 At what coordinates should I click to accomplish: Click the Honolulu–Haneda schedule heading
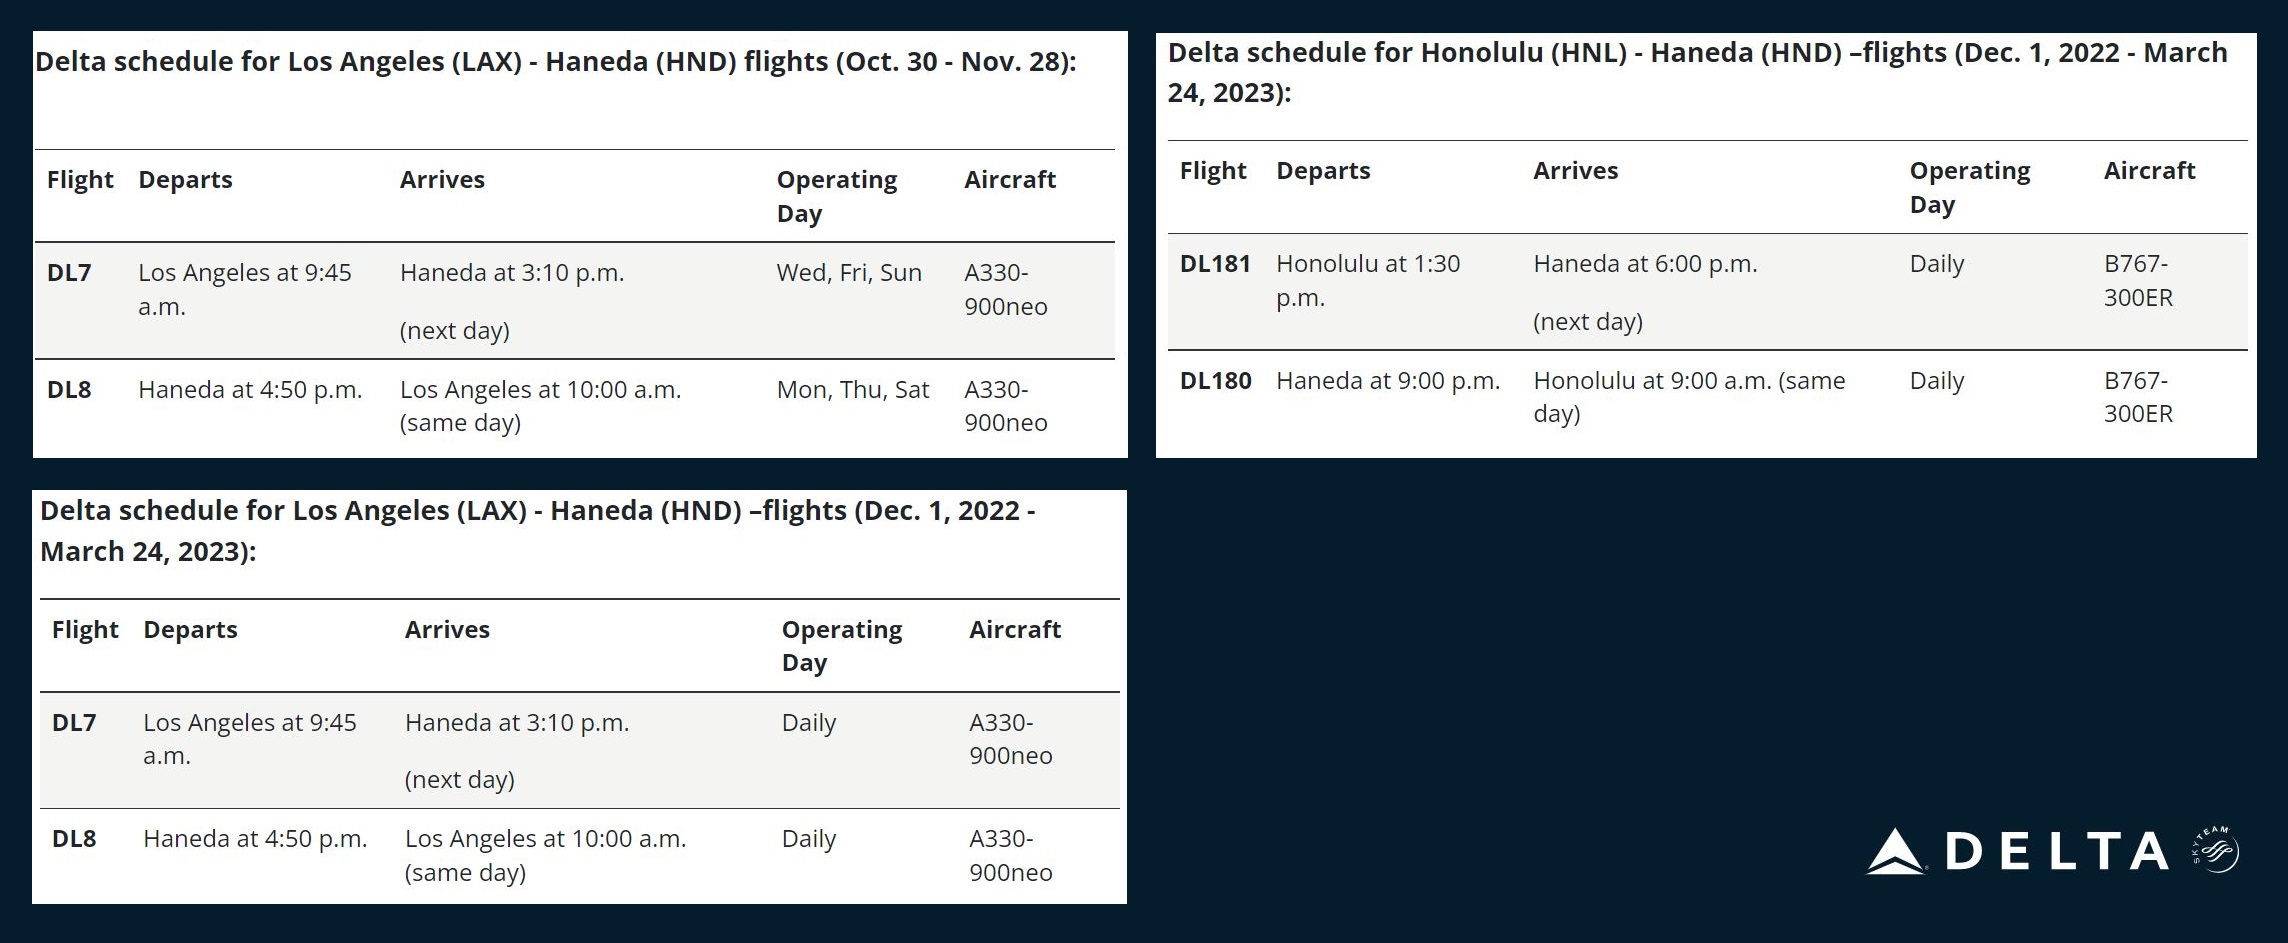click(x=1697, y=72)
